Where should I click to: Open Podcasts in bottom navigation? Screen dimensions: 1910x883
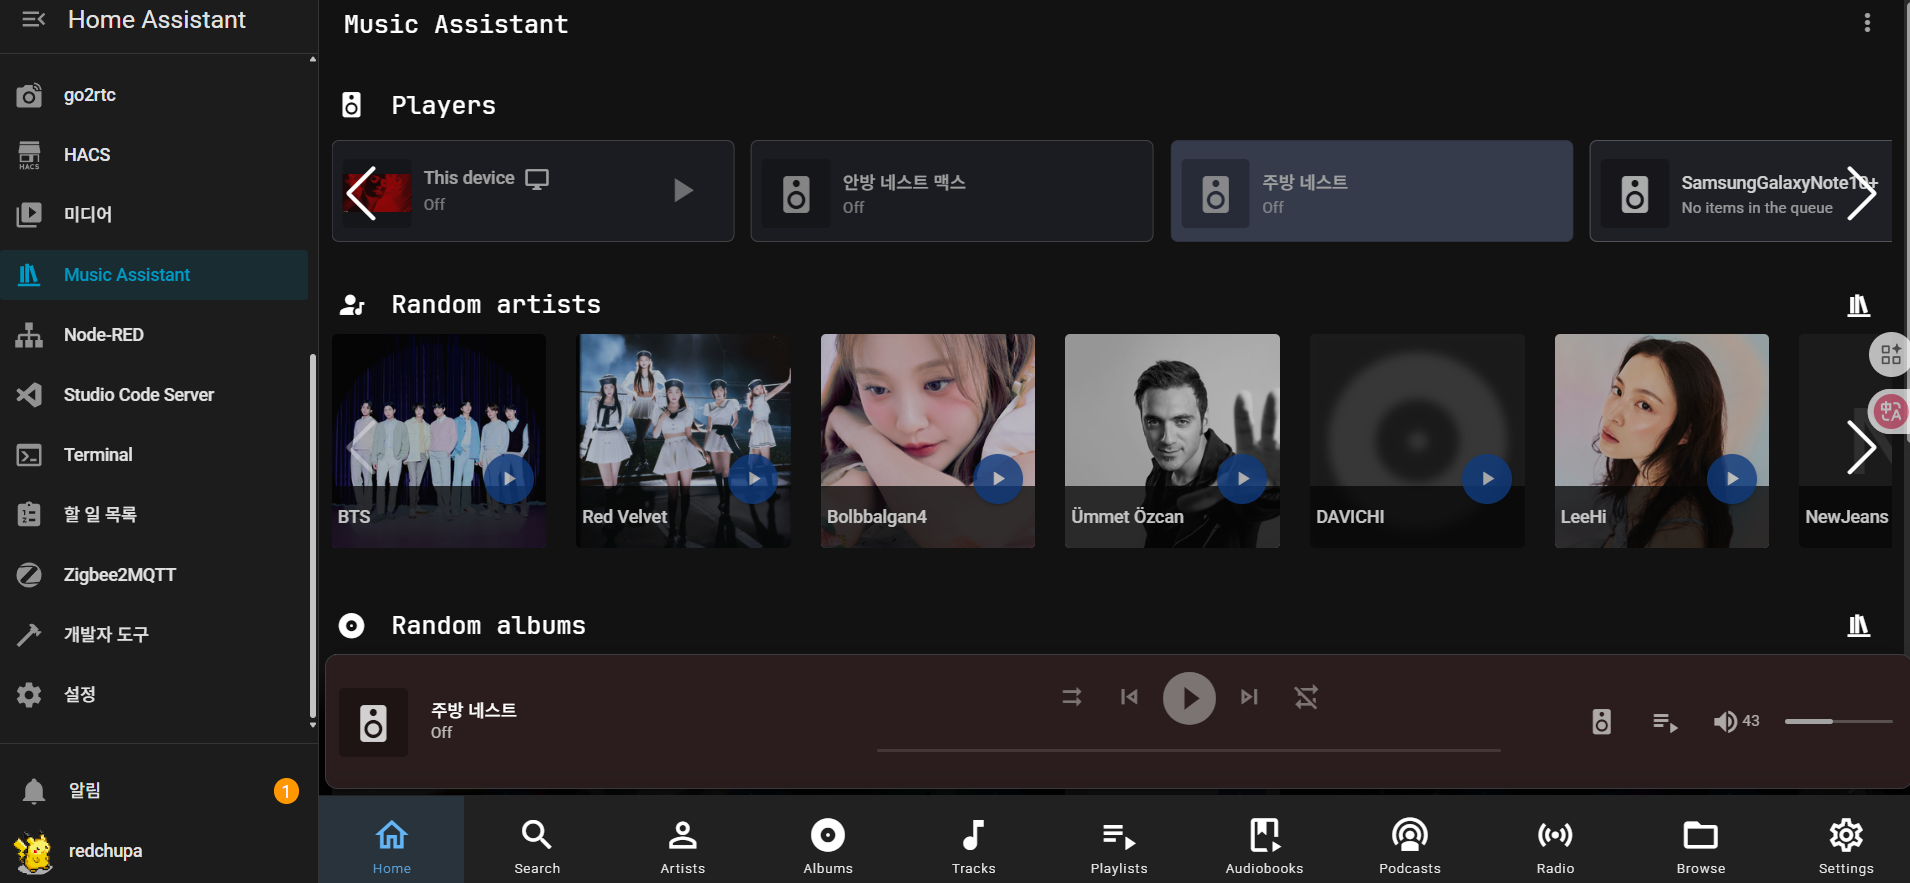1409,846
